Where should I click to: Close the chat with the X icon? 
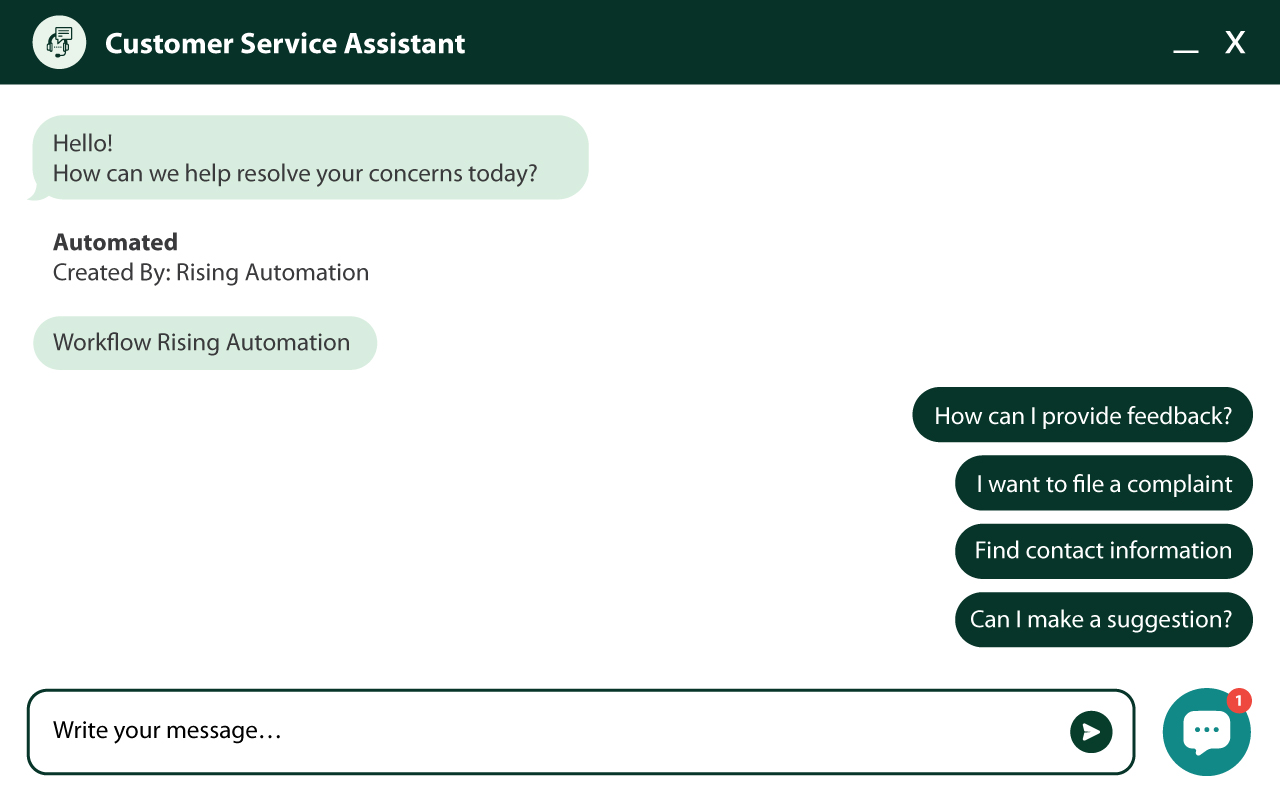pos(1235,43)
